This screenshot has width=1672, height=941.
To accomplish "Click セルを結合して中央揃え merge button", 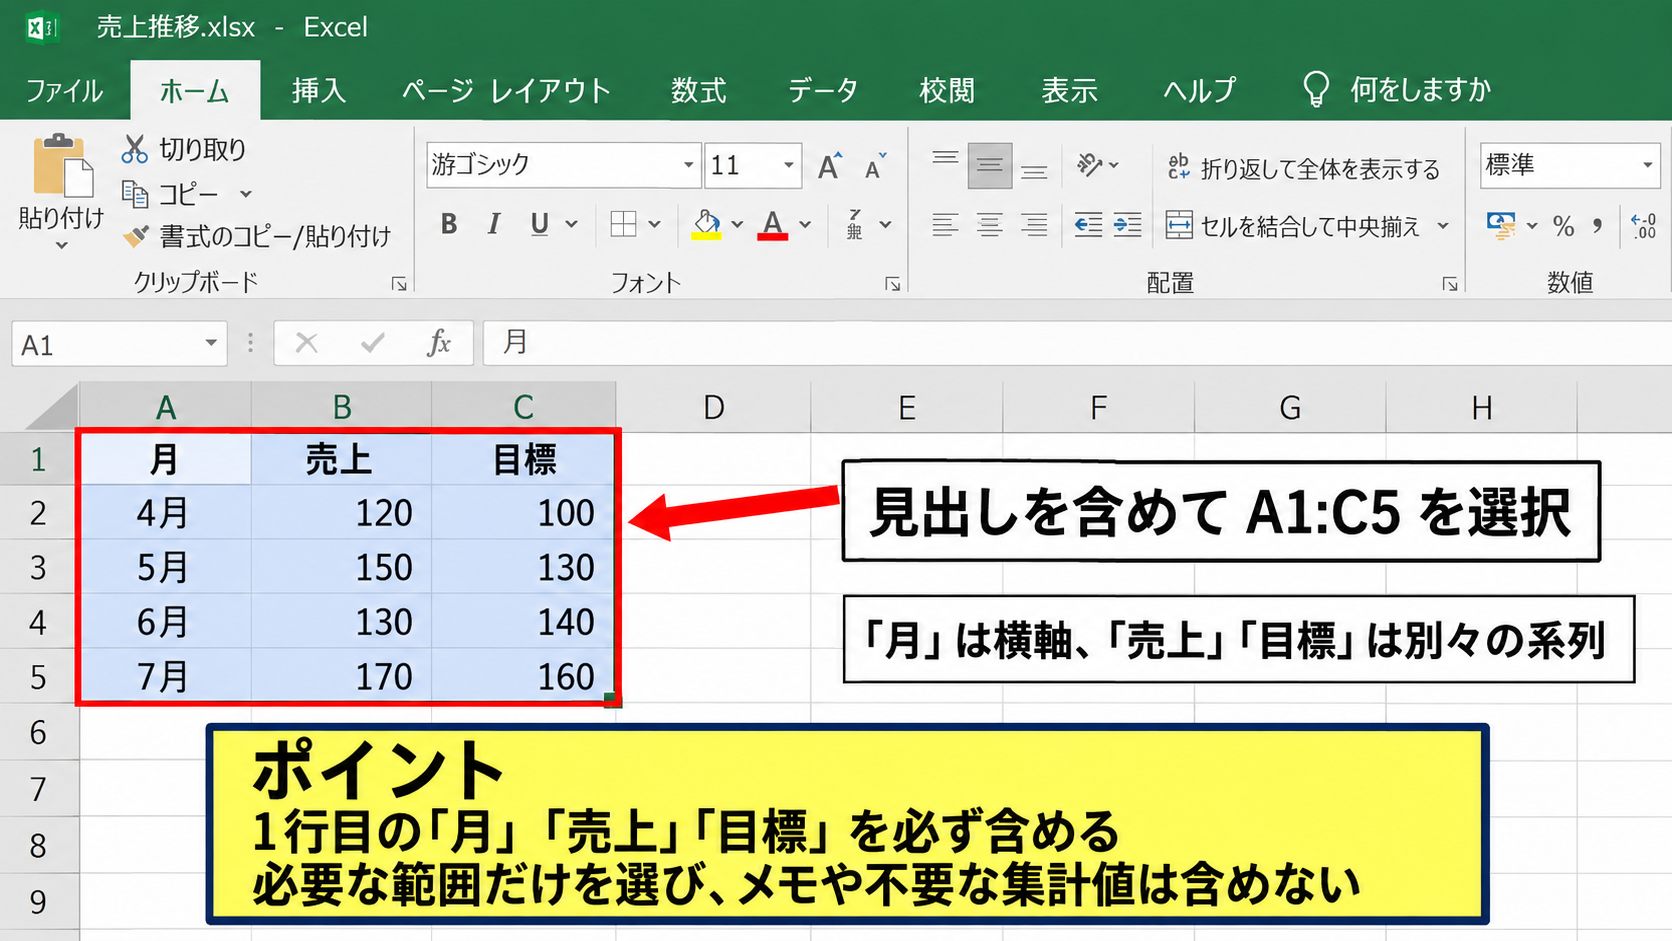I will (x=1293, y=226).
